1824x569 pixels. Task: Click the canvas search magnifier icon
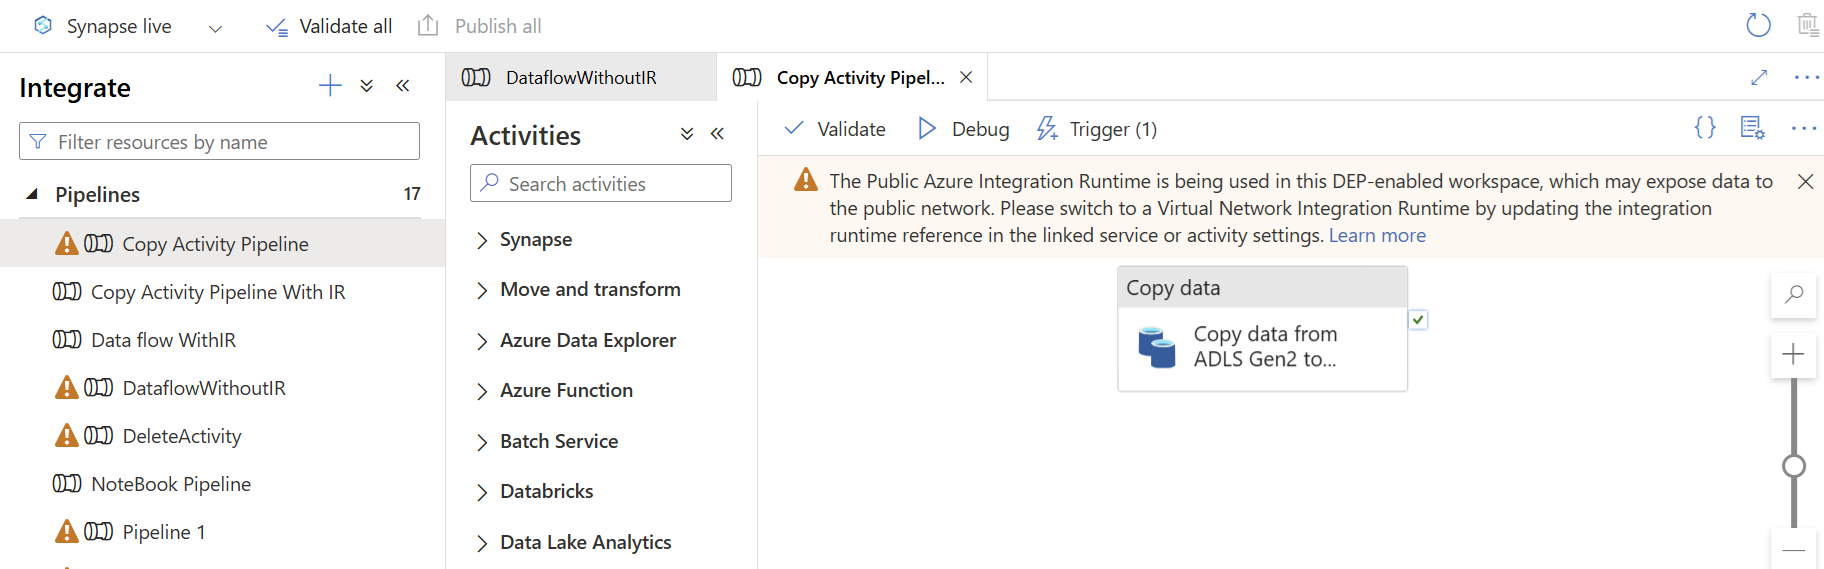pos(1793,295)
